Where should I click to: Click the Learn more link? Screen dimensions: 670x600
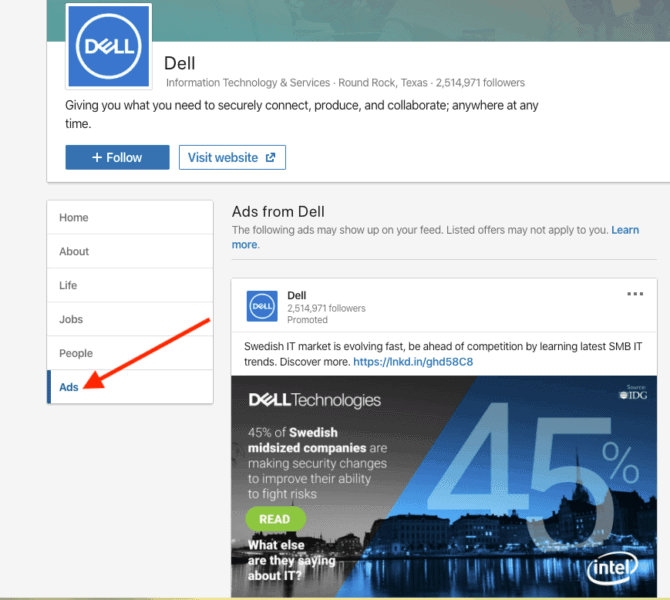click(625, 230)
